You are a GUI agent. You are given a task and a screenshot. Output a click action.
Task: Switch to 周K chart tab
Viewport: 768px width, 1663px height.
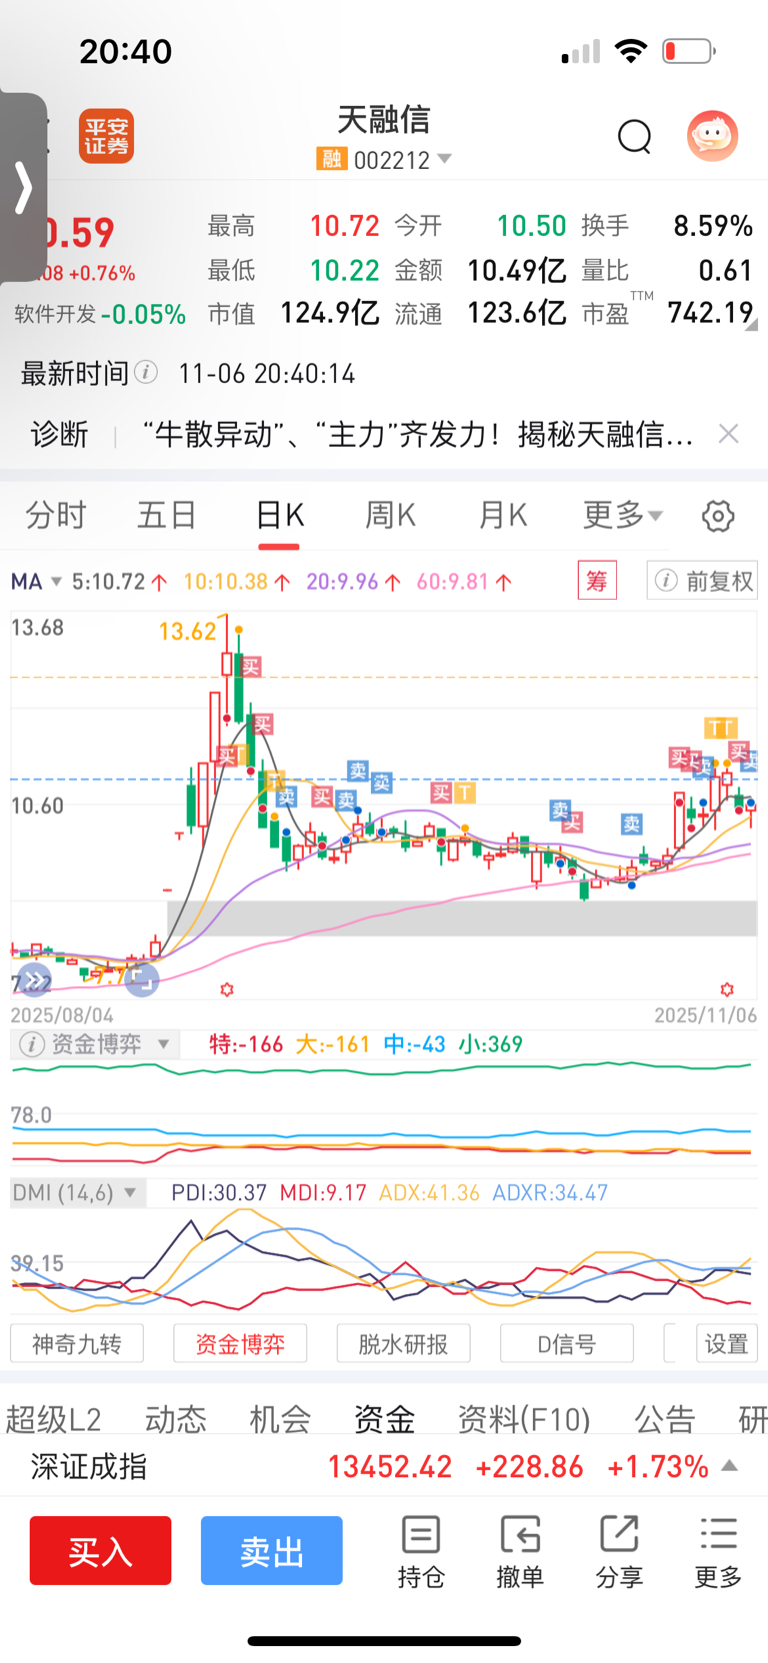(x=390, y=515)
